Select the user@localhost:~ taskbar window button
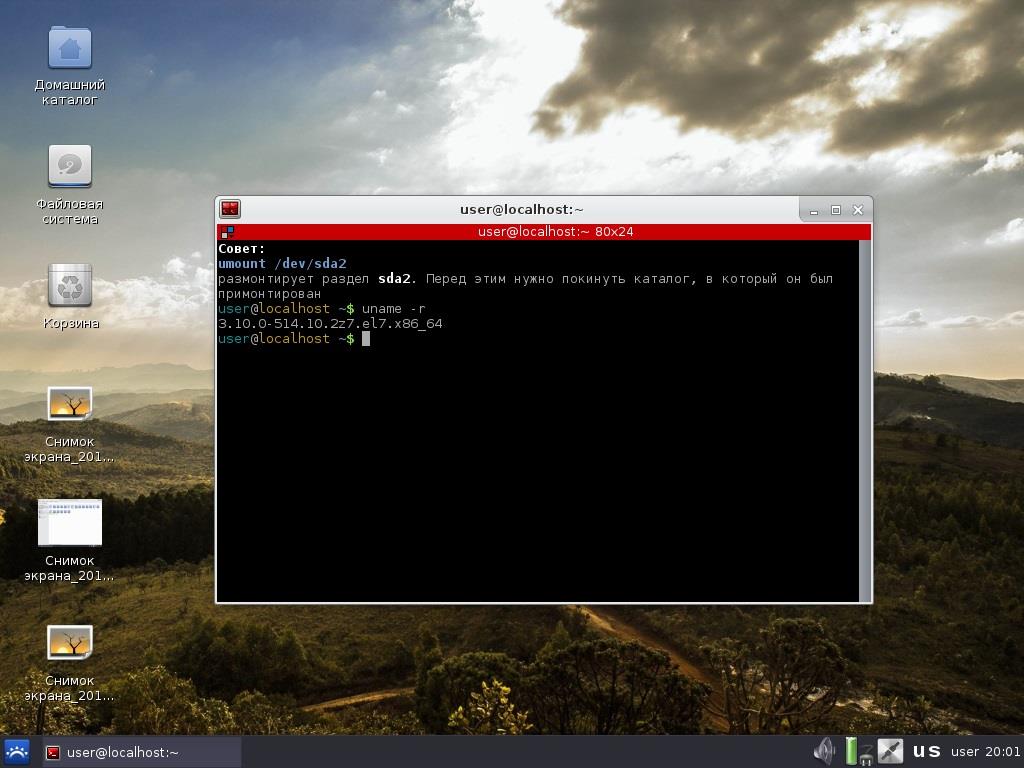This screenshot has height=768, width=1024. click(140, 752)
